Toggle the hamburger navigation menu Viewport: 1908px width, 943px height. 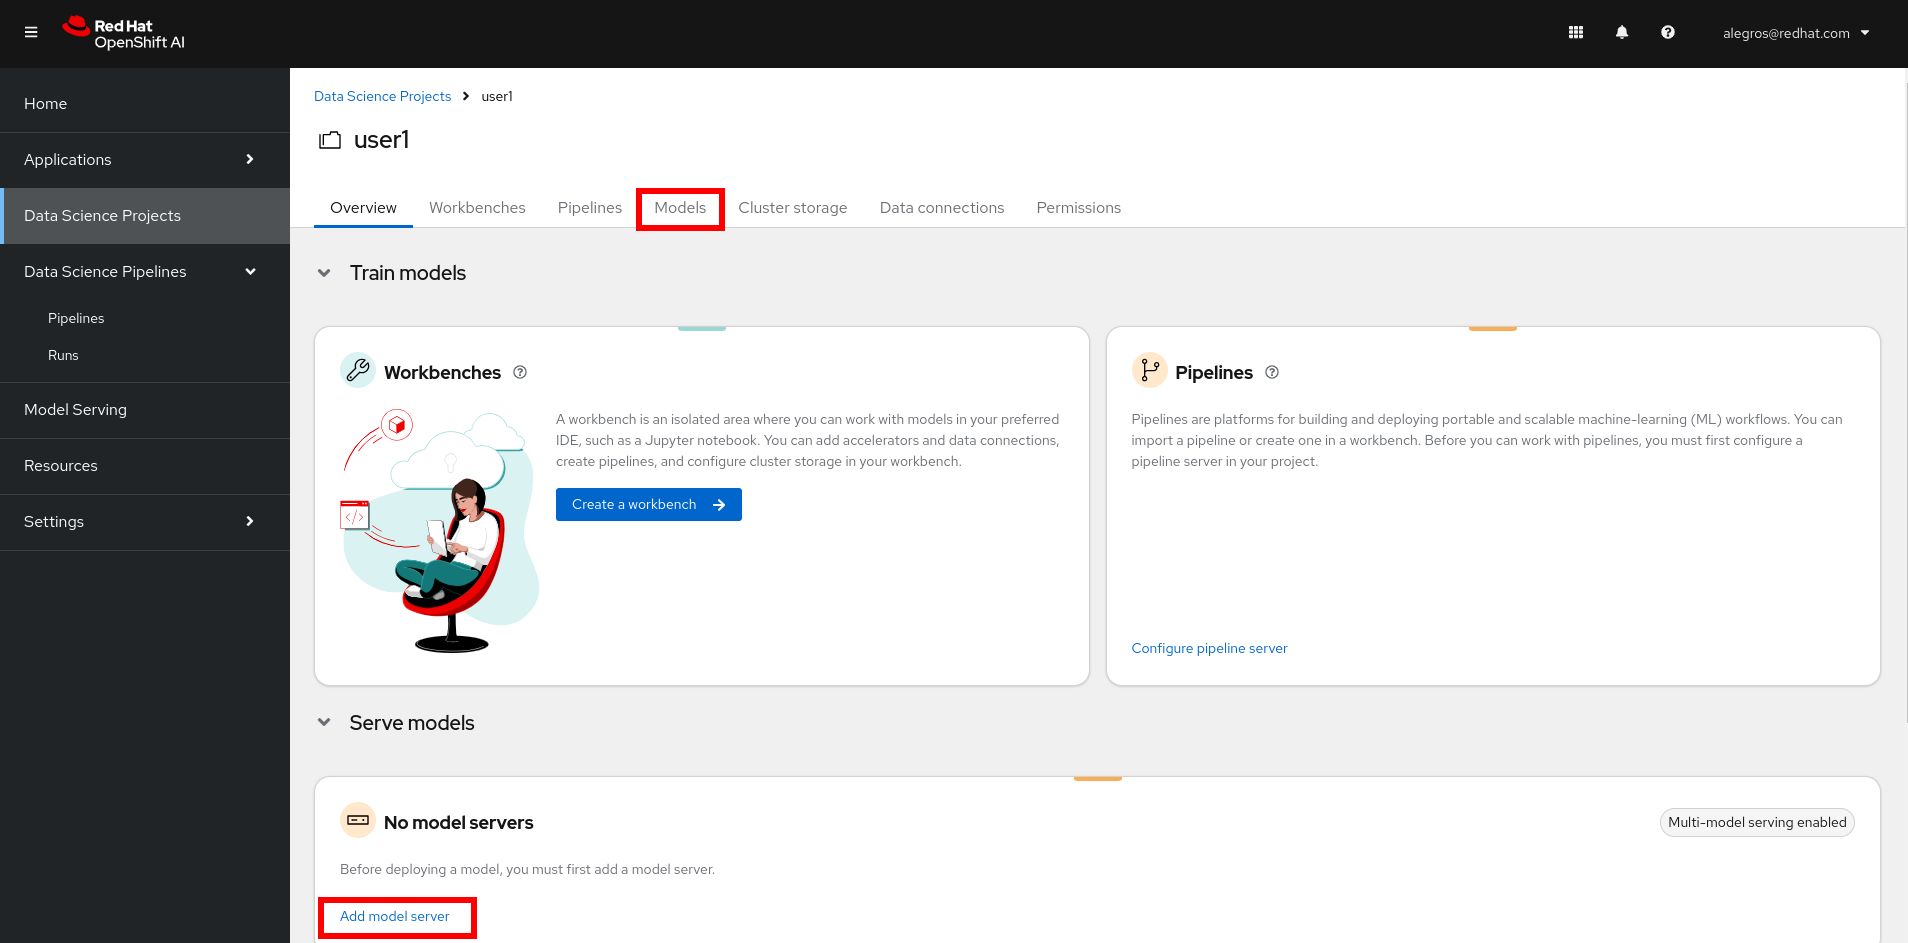pyautogui.click(x=31, y=33)
